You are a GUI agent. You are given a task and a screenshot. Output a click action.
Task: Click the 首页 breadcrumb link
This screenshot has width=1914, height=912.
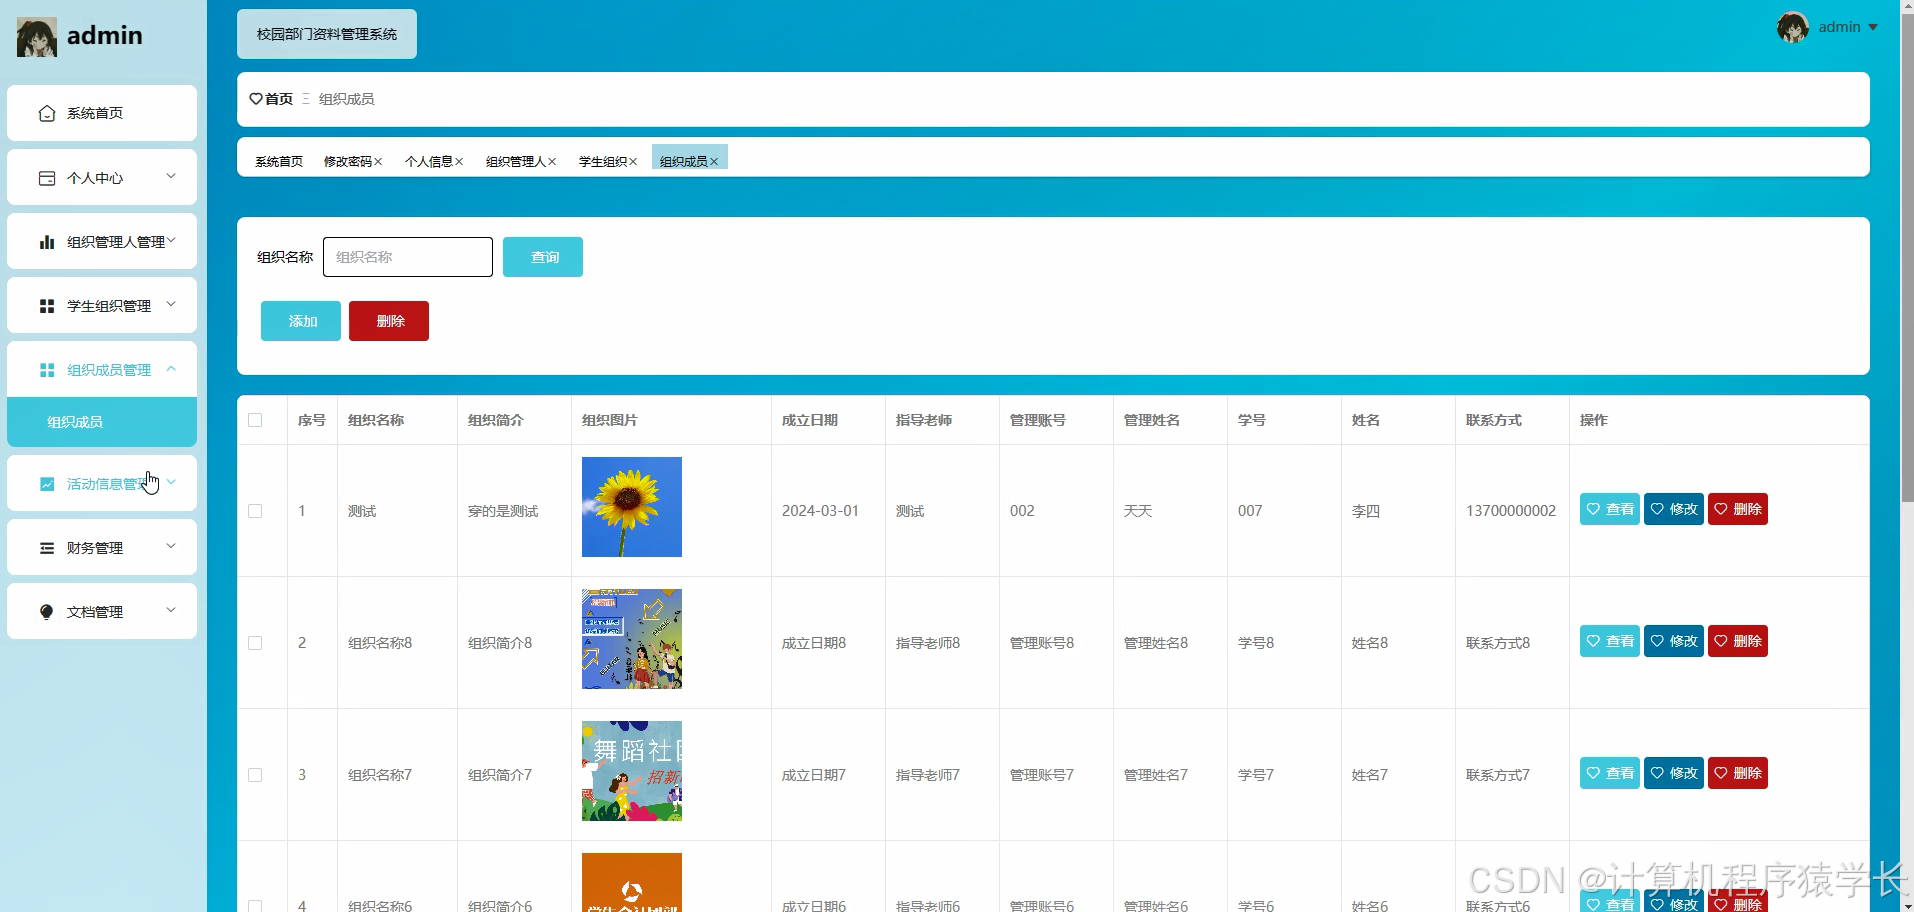[x=279, y=99]
